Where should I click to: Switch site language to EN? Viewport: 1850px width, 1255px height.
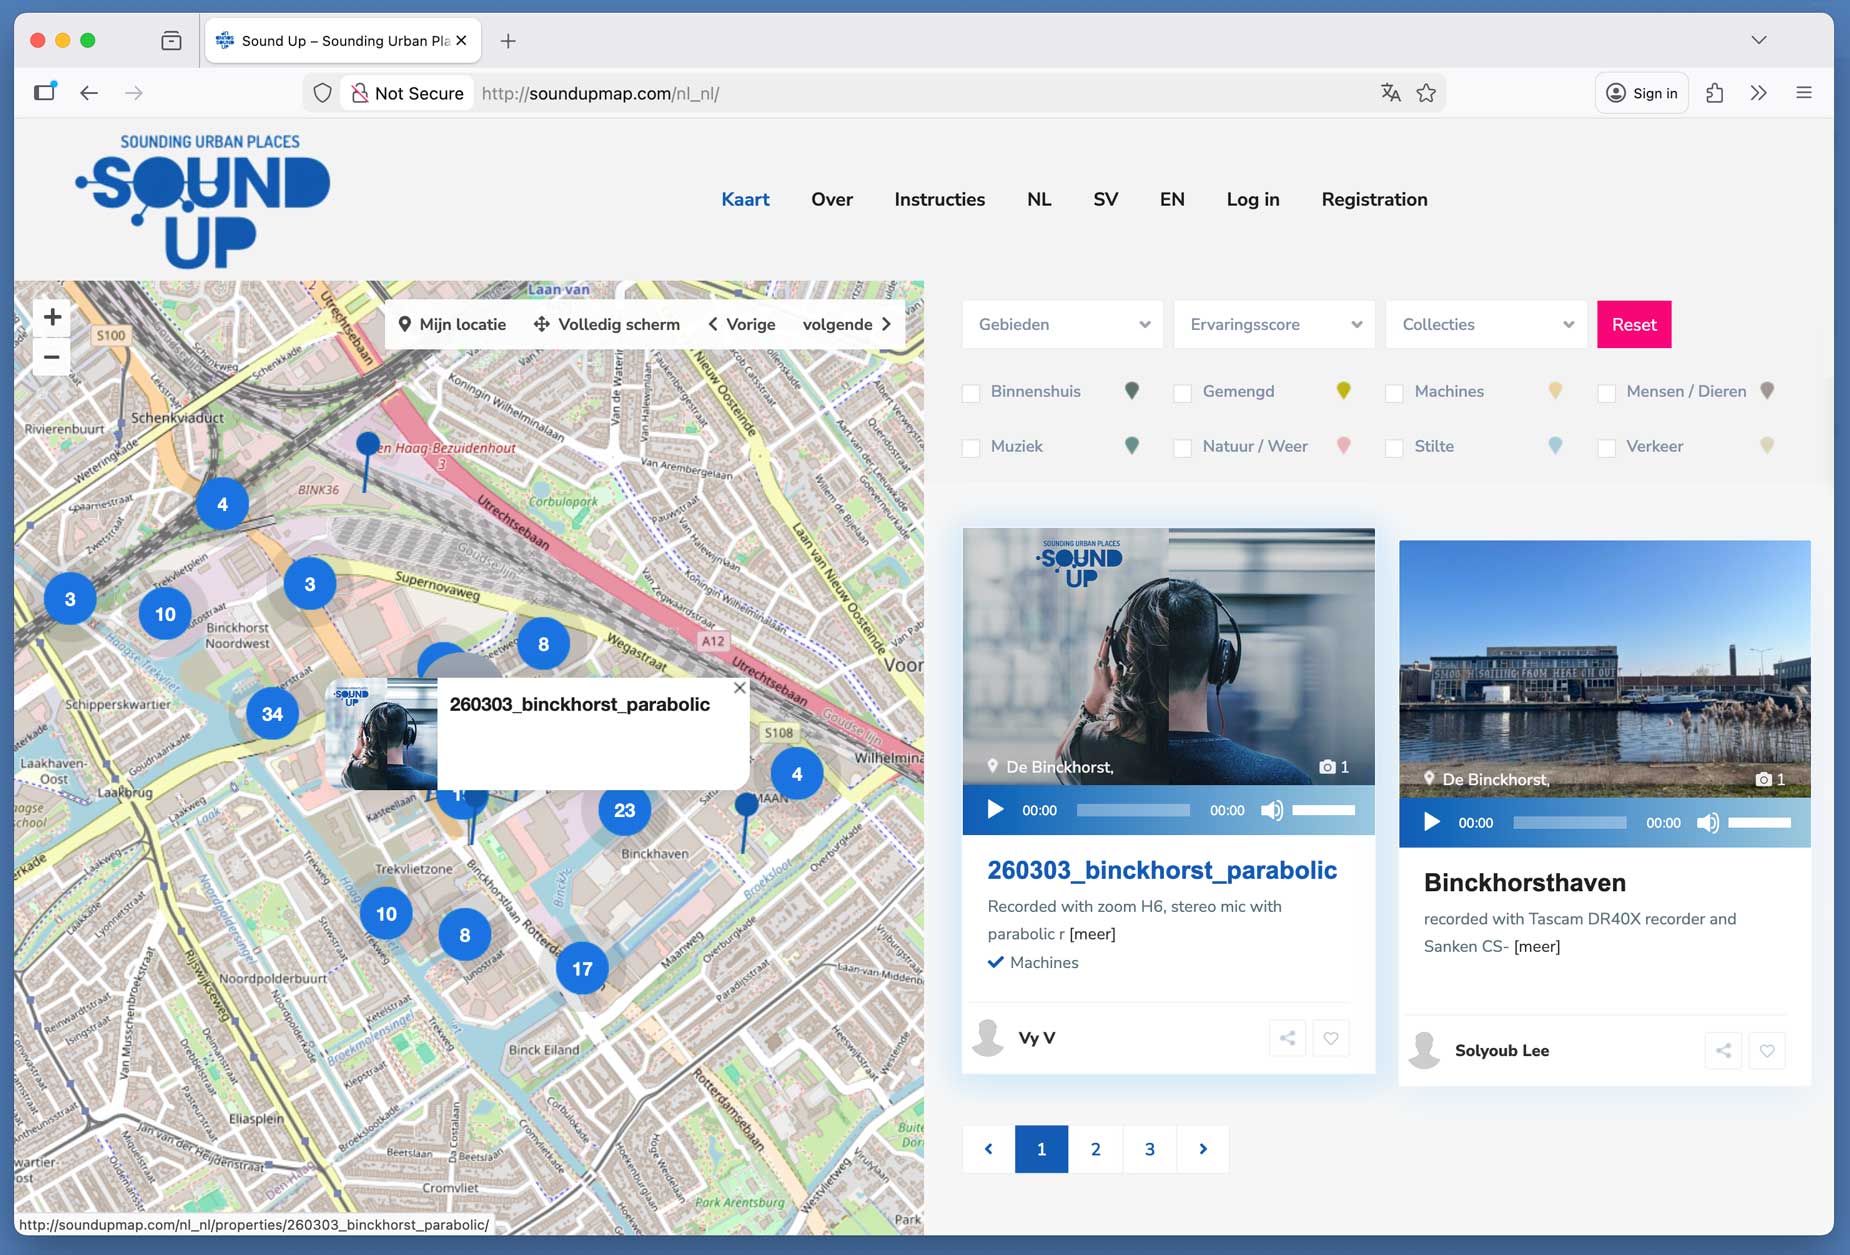1171,200
